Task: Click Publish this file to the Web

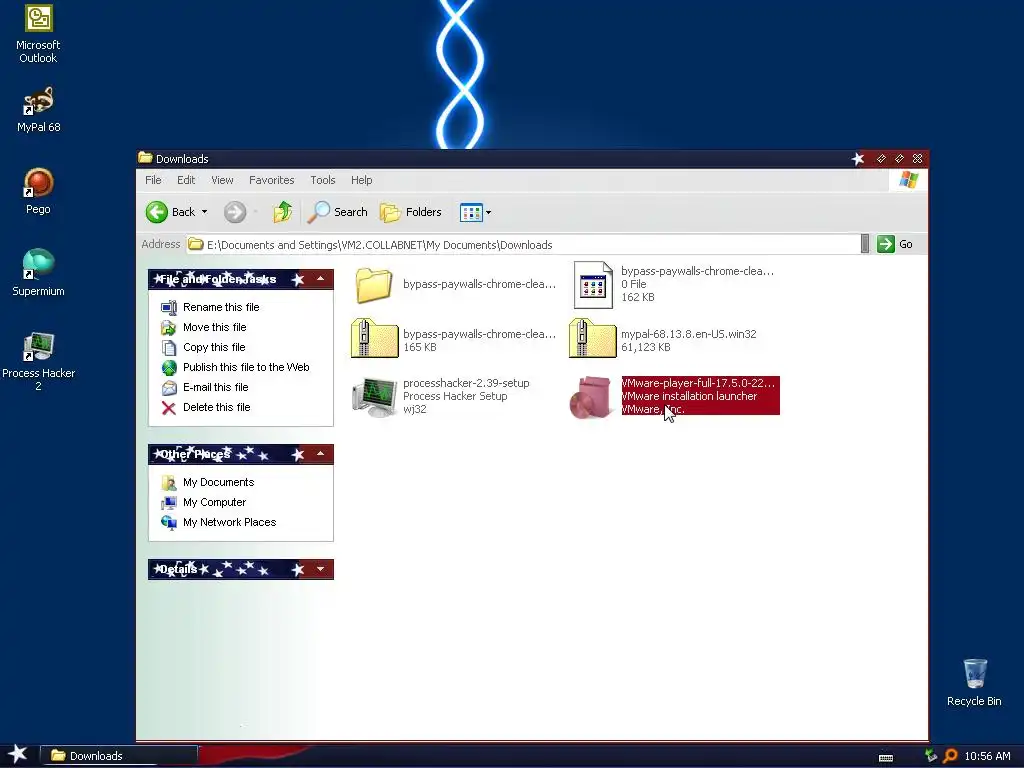Action: pos(246,367)
